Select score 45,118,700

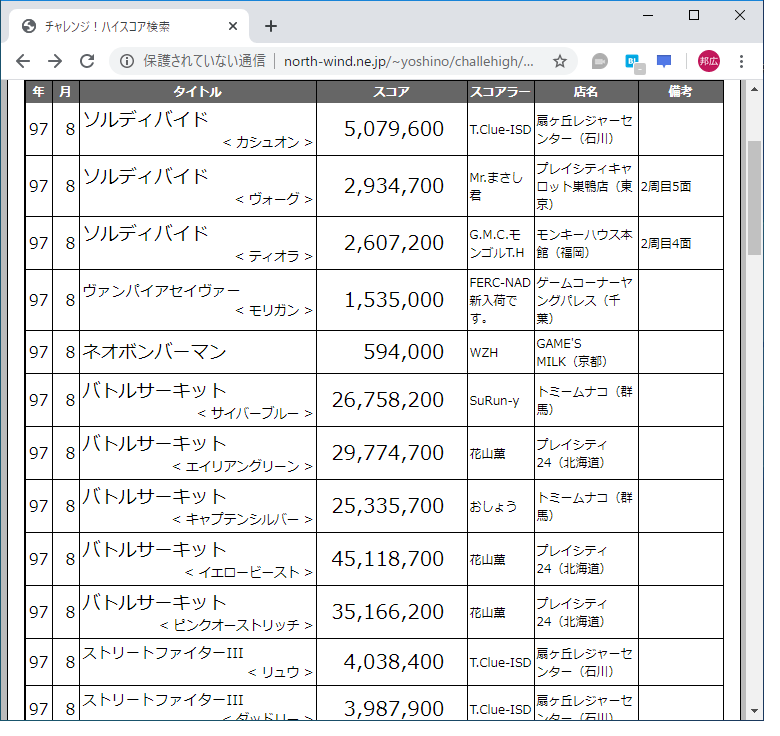[x=388, y=559]
